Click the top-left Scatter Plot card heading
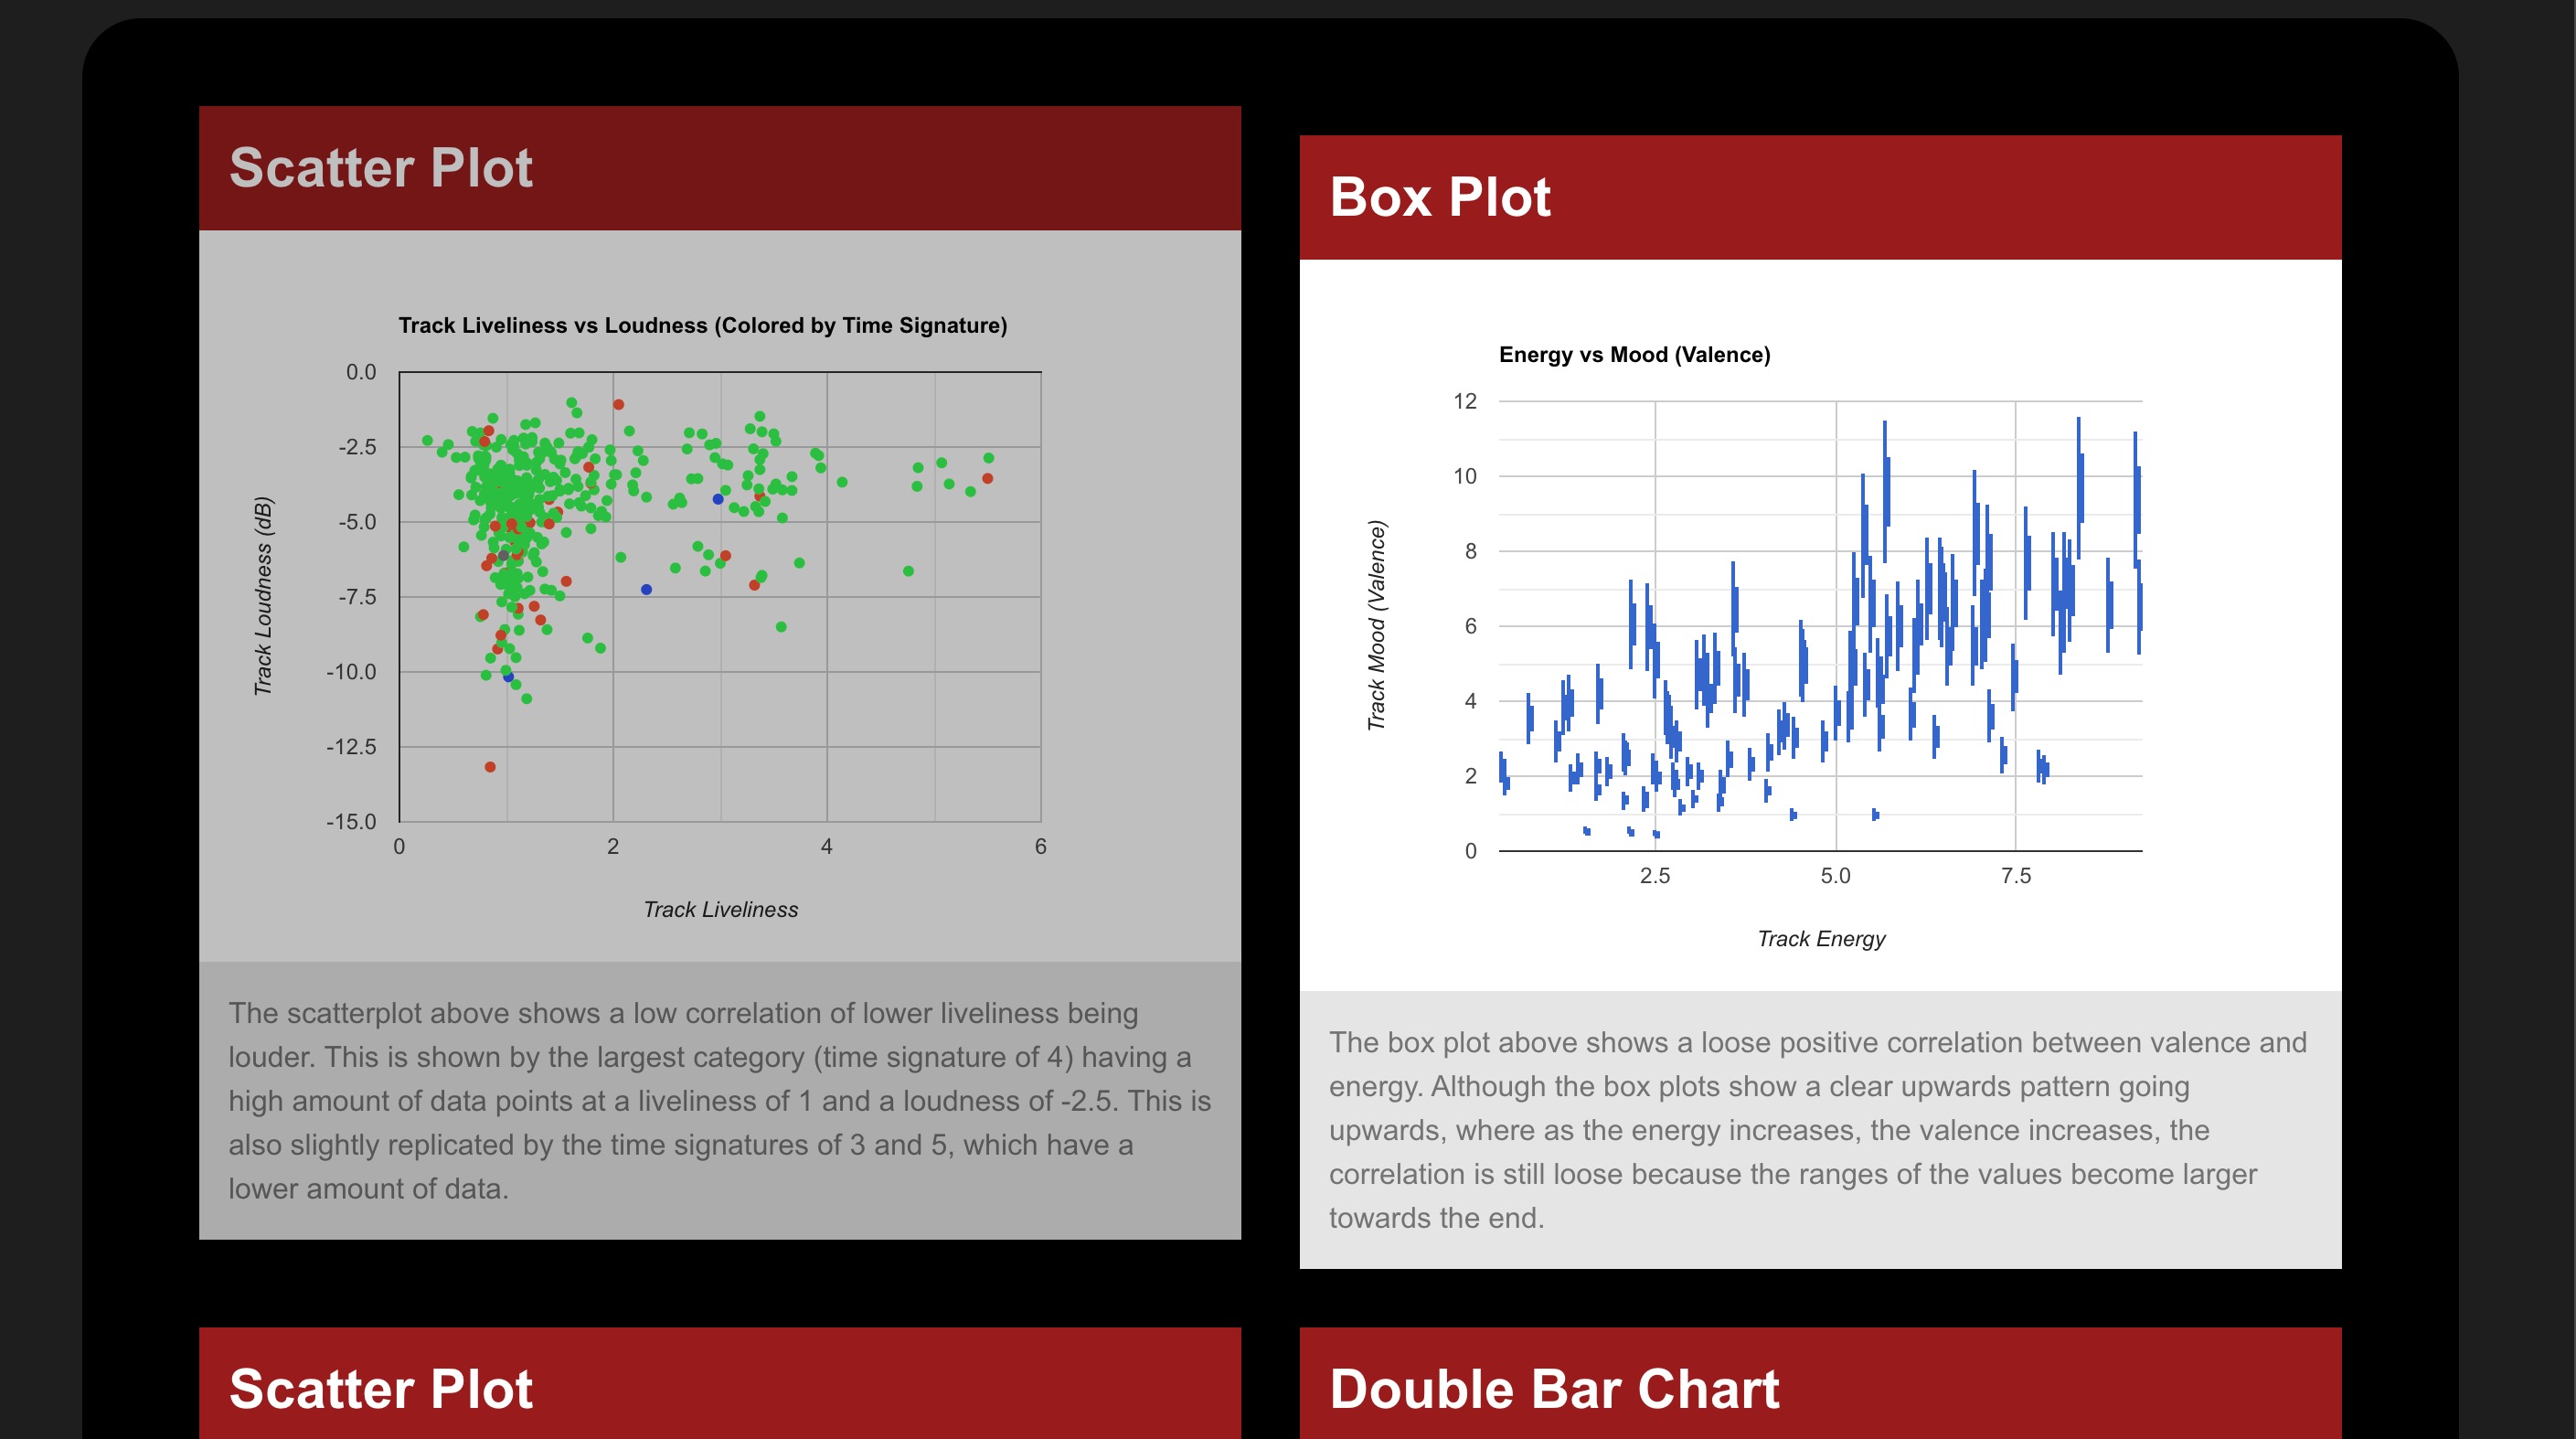Viewport: 2576px width, 1439px height. point(380,168)
